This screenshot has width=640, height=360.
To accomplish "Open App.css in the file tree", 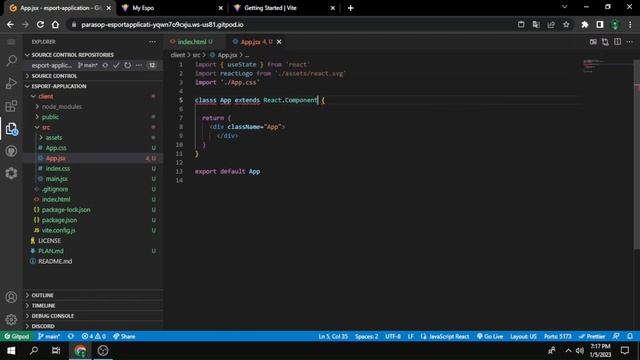I will pos(56,148).
